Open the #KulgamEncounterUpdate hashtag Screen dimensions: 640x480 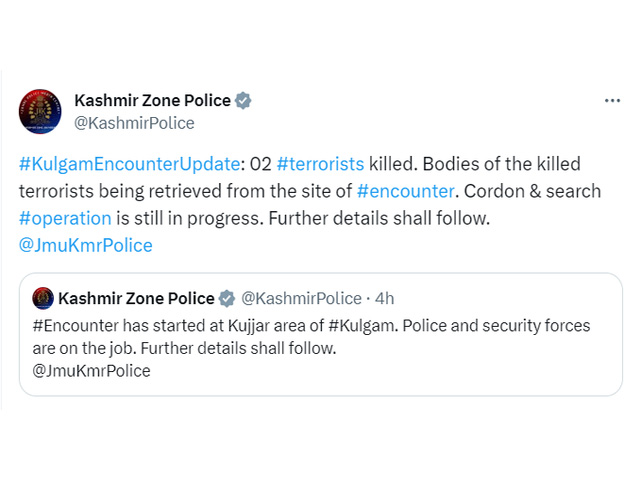(129, 164)
